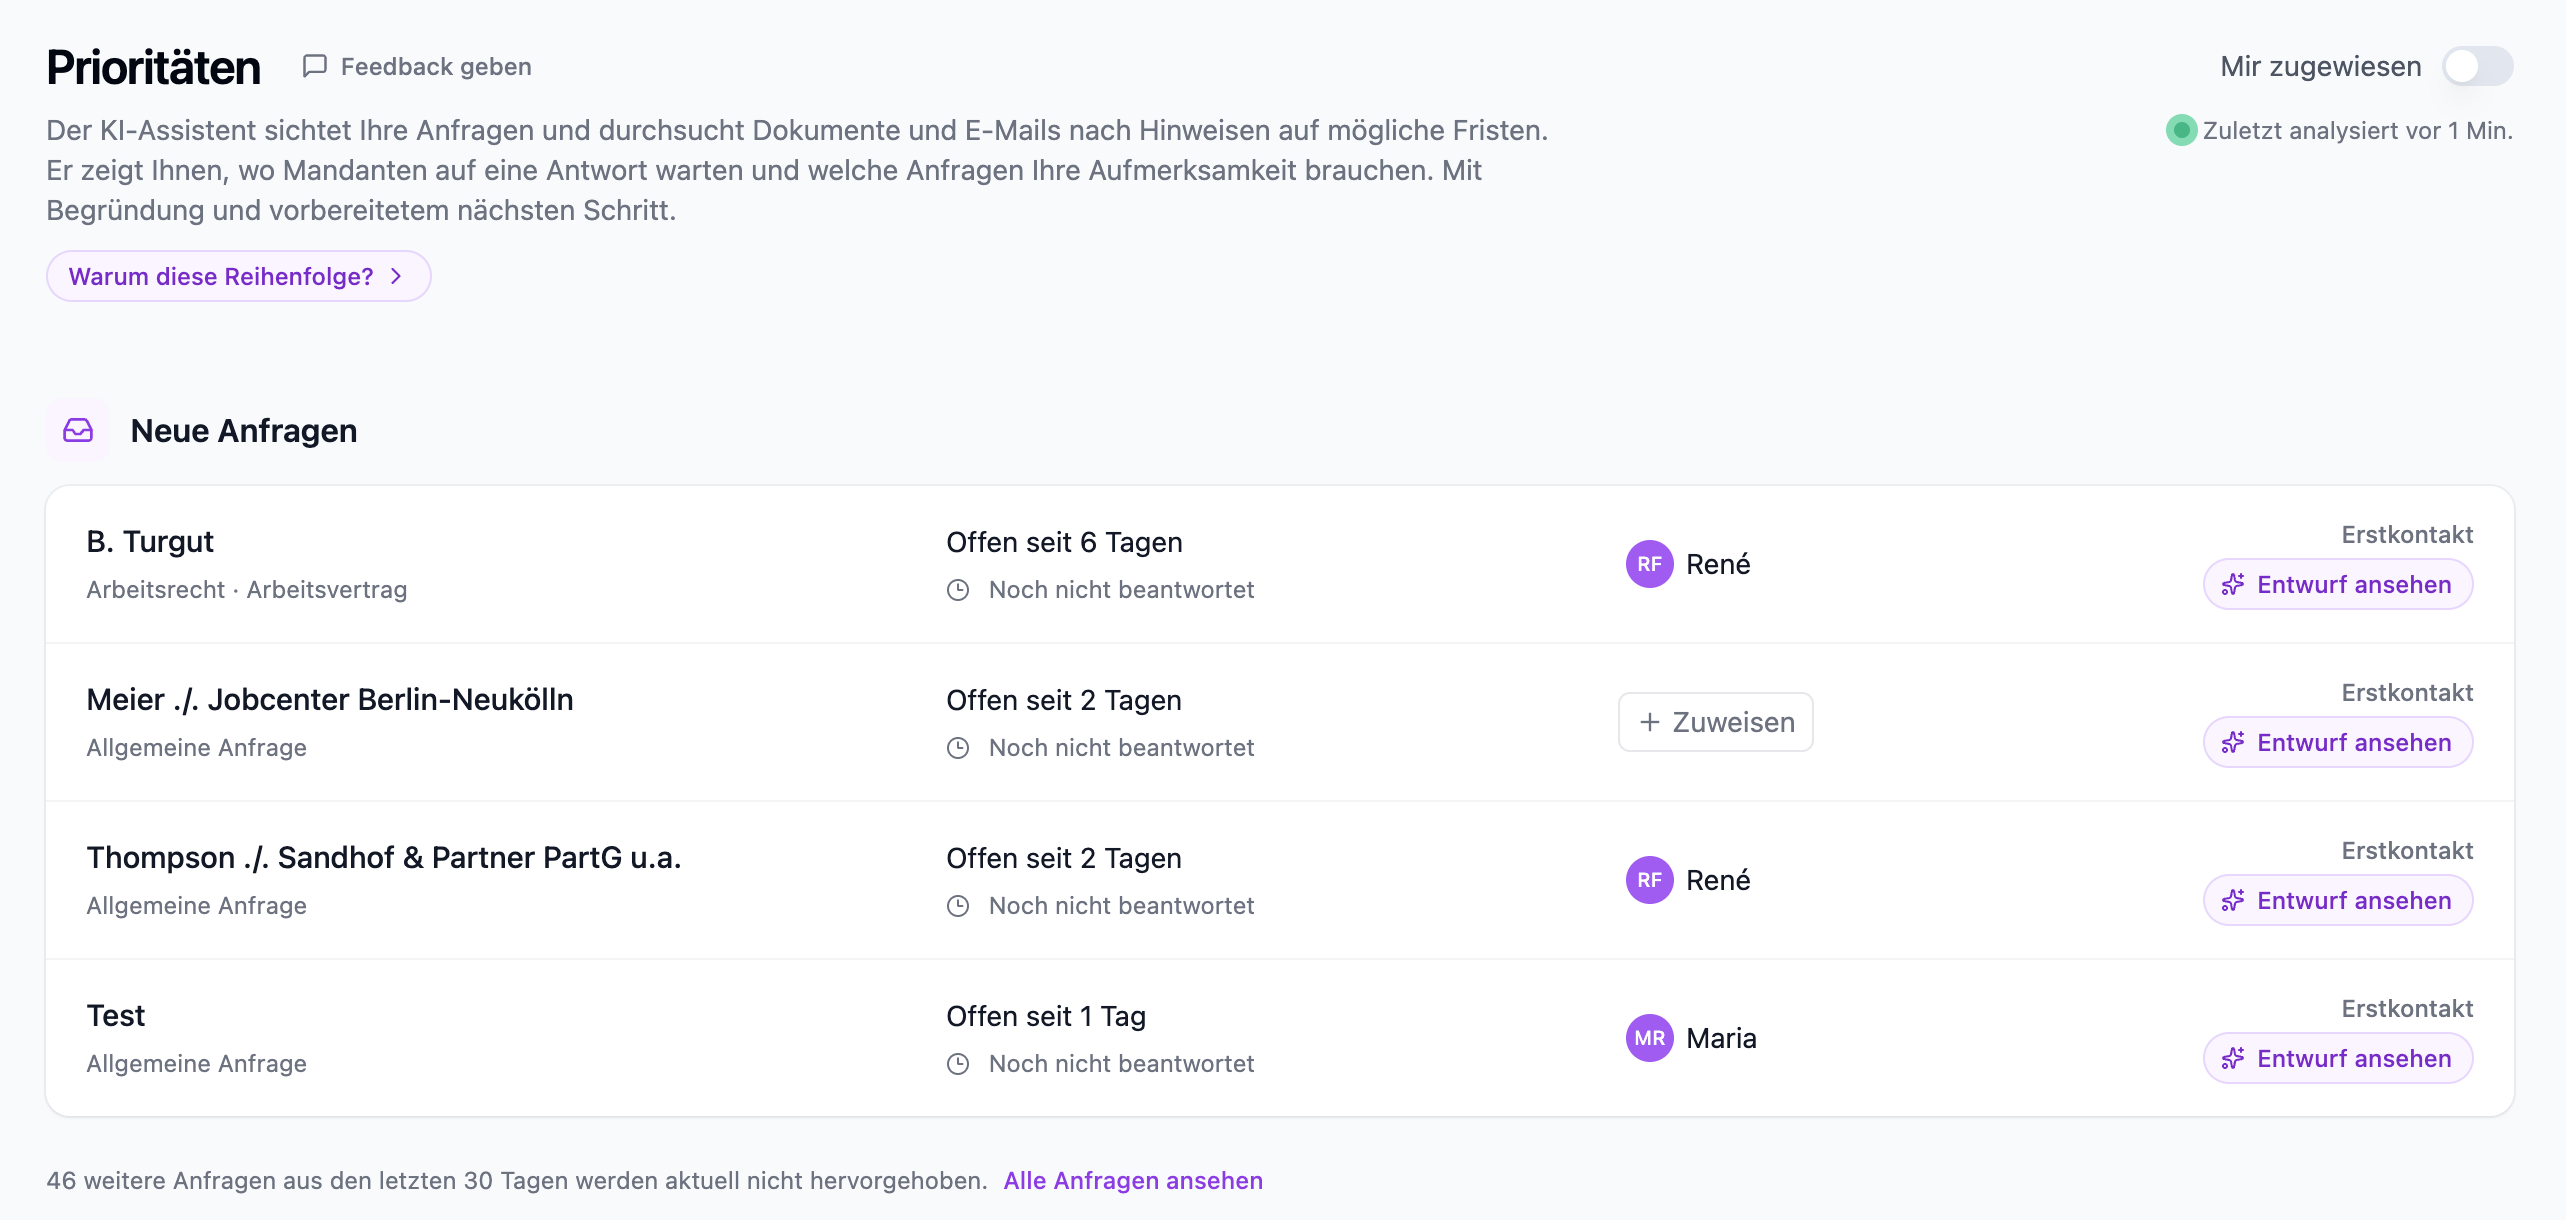Click the sparkle icon in Meier row's Entwurf button
This screenshot has width=2566, height=1220.
[2233, 743]
